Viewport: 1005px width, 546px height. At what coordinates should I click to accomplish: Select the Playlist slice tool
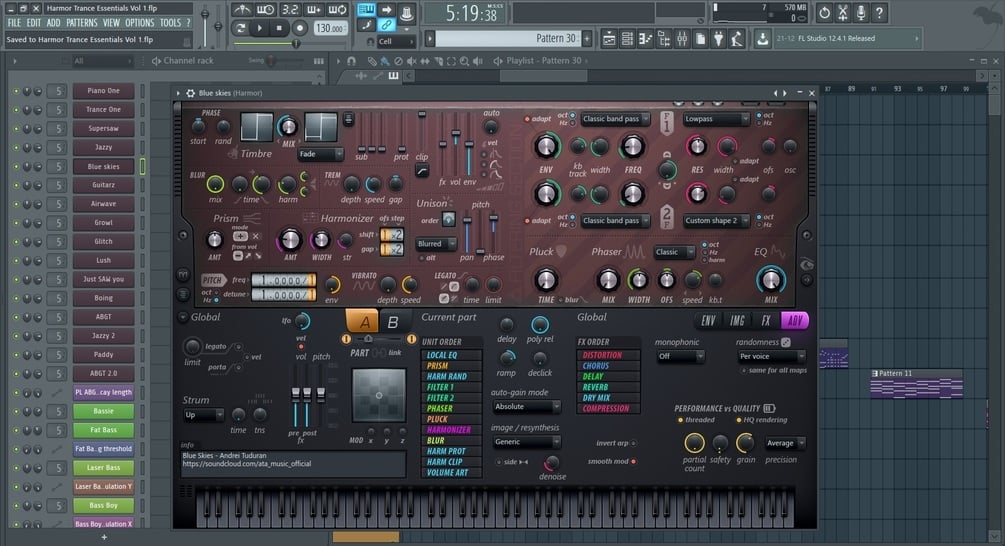[438, 61]
